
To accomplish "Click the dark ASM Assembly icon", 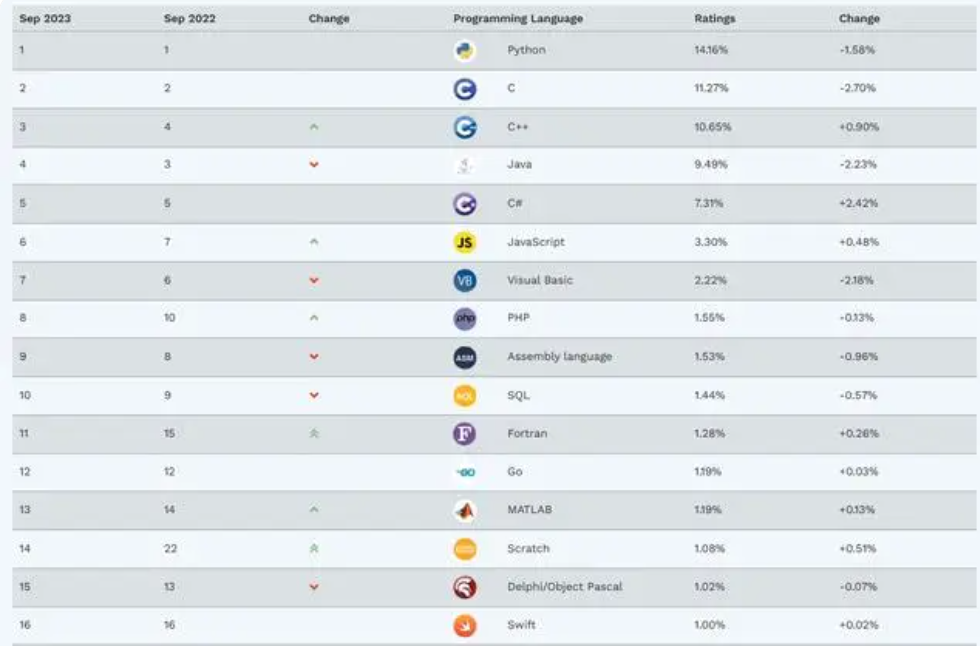I will click(x=464, y=357).
